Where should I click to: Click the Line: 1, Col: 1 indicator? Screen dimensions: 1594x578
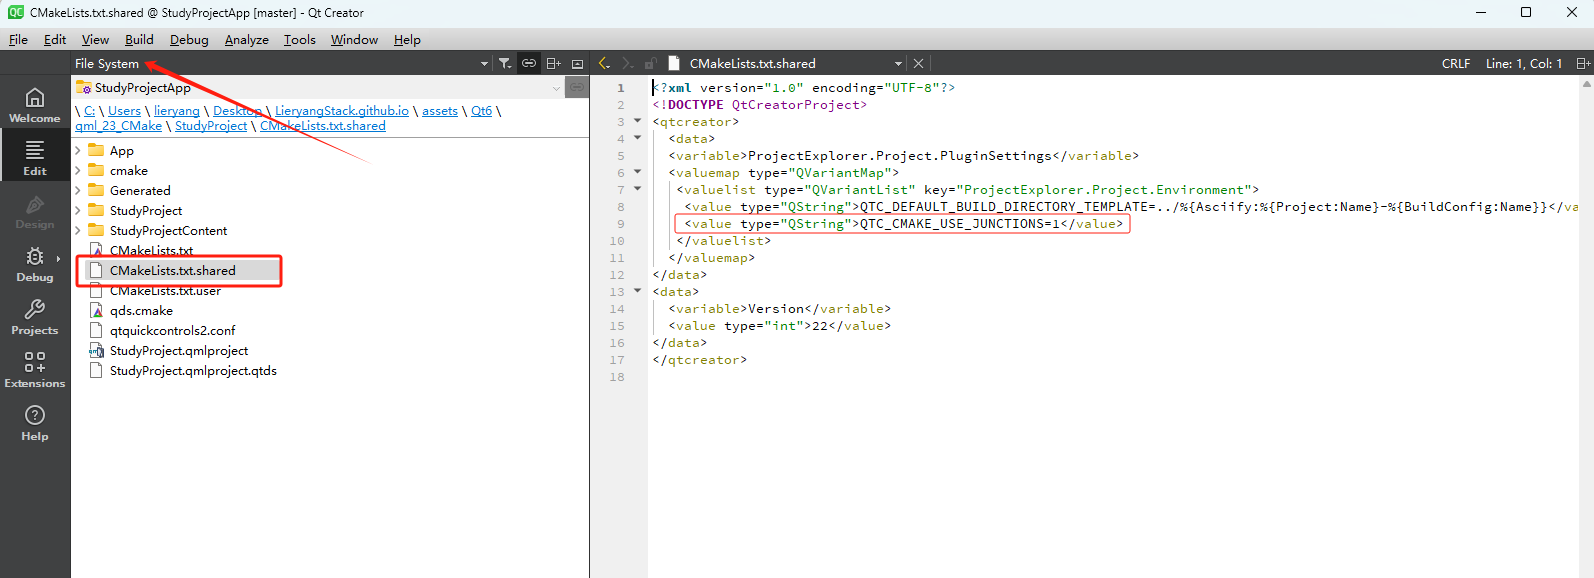tap(1524, 63)
